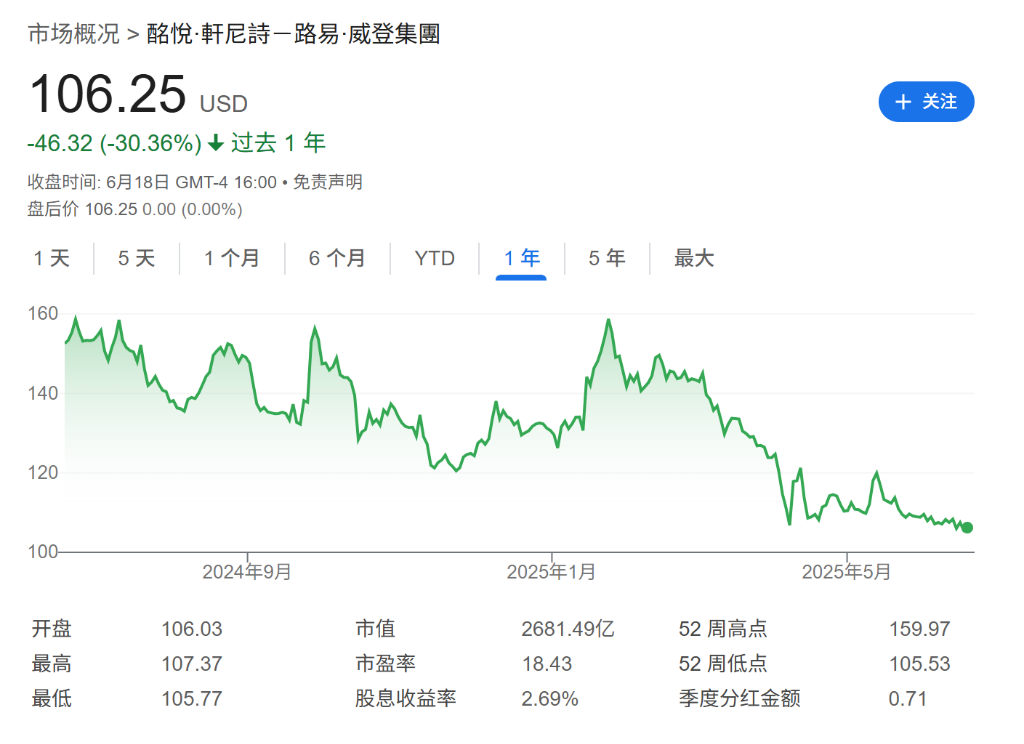
Task: Select the 1 天 range tab
Action: point(52,258)
